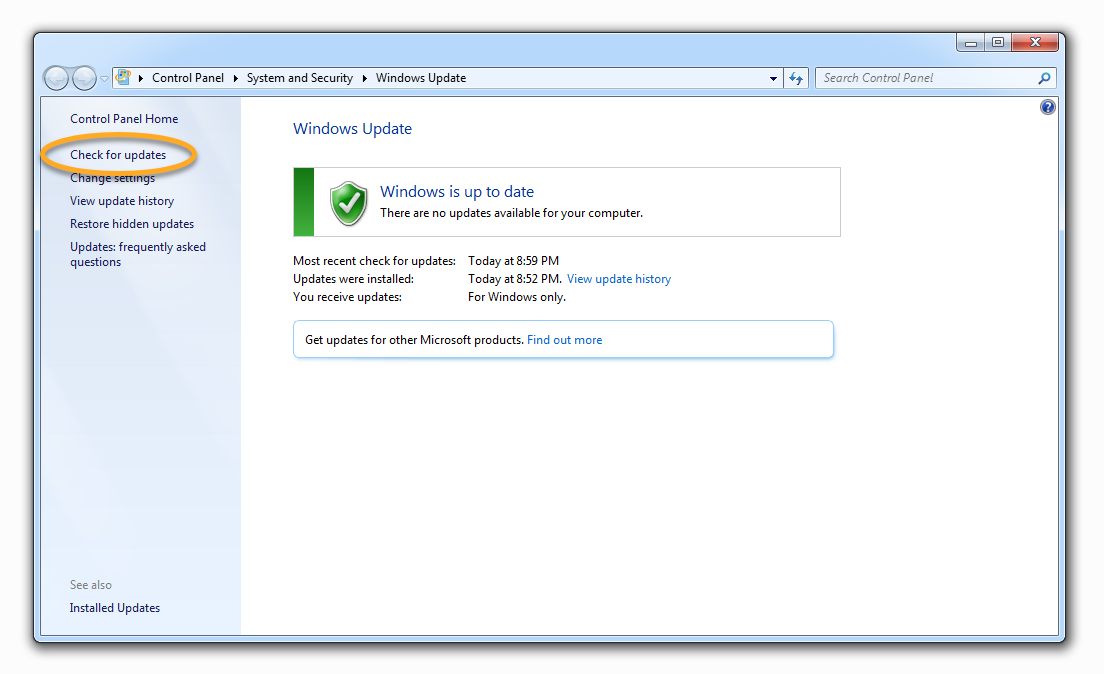Screen dimensions: 1104x674
Task: Click the Find out more link
Action: click(x=564, y=340)
